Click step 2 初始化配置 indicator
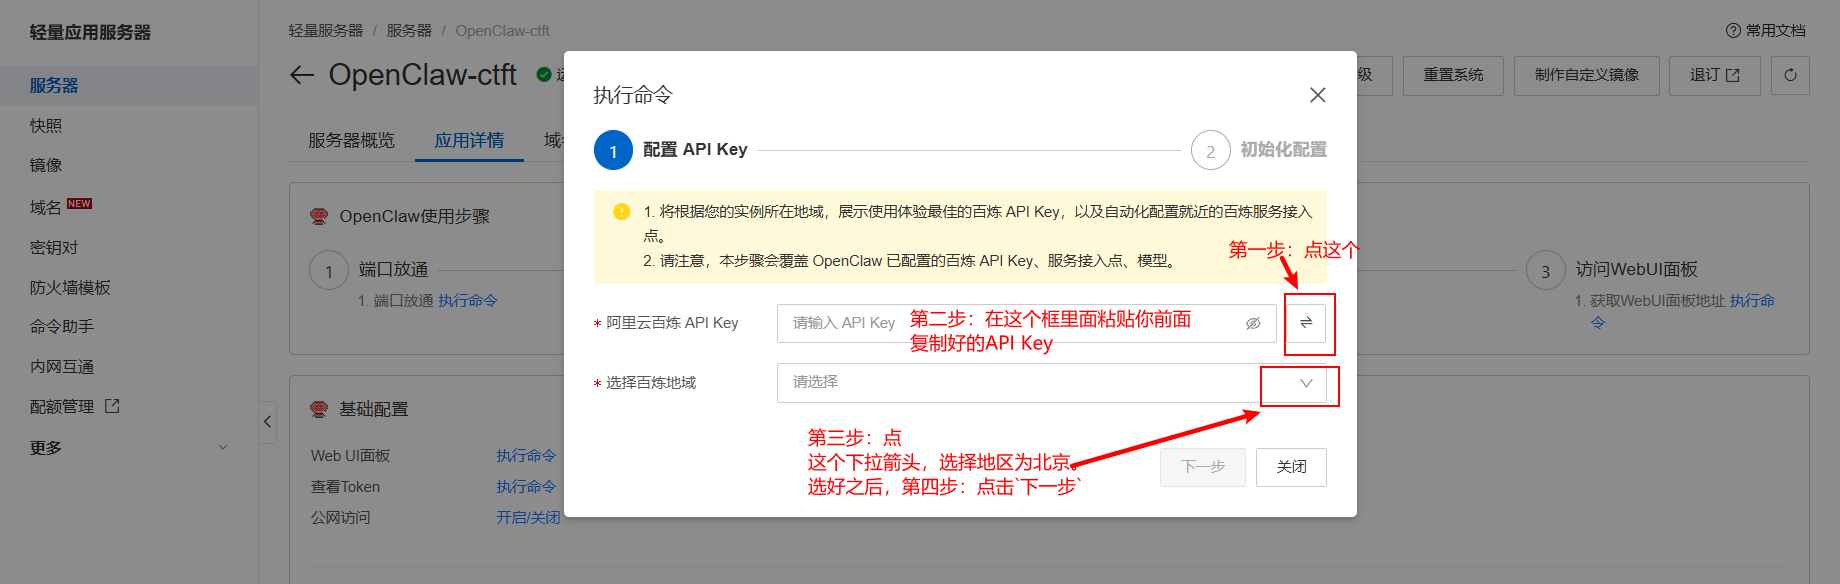1840x584 pixels. point(1210,150)
